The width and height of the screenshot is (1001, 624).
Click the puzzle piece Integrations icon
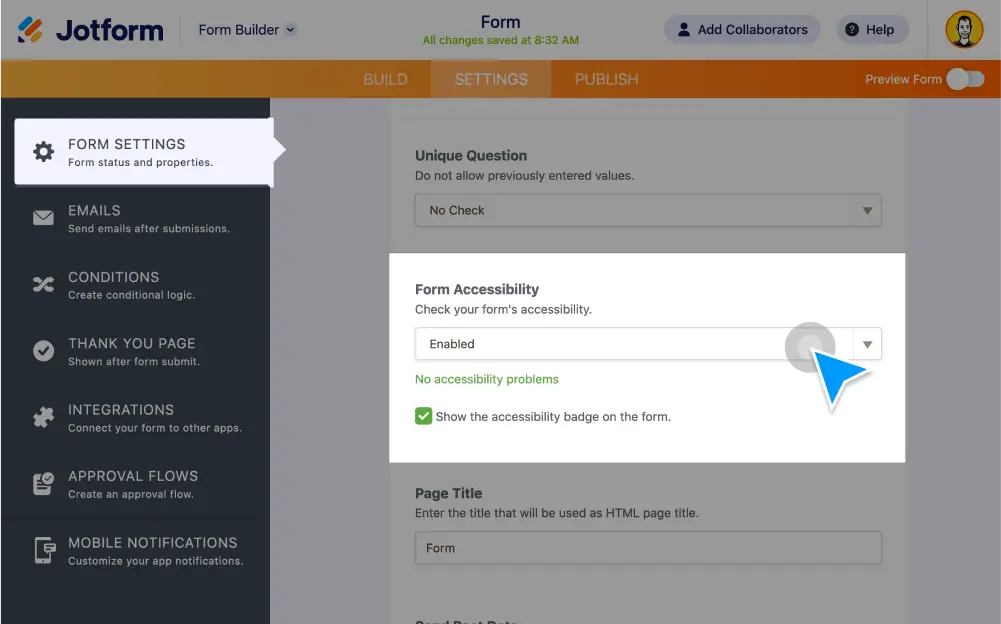coord(43,417)
